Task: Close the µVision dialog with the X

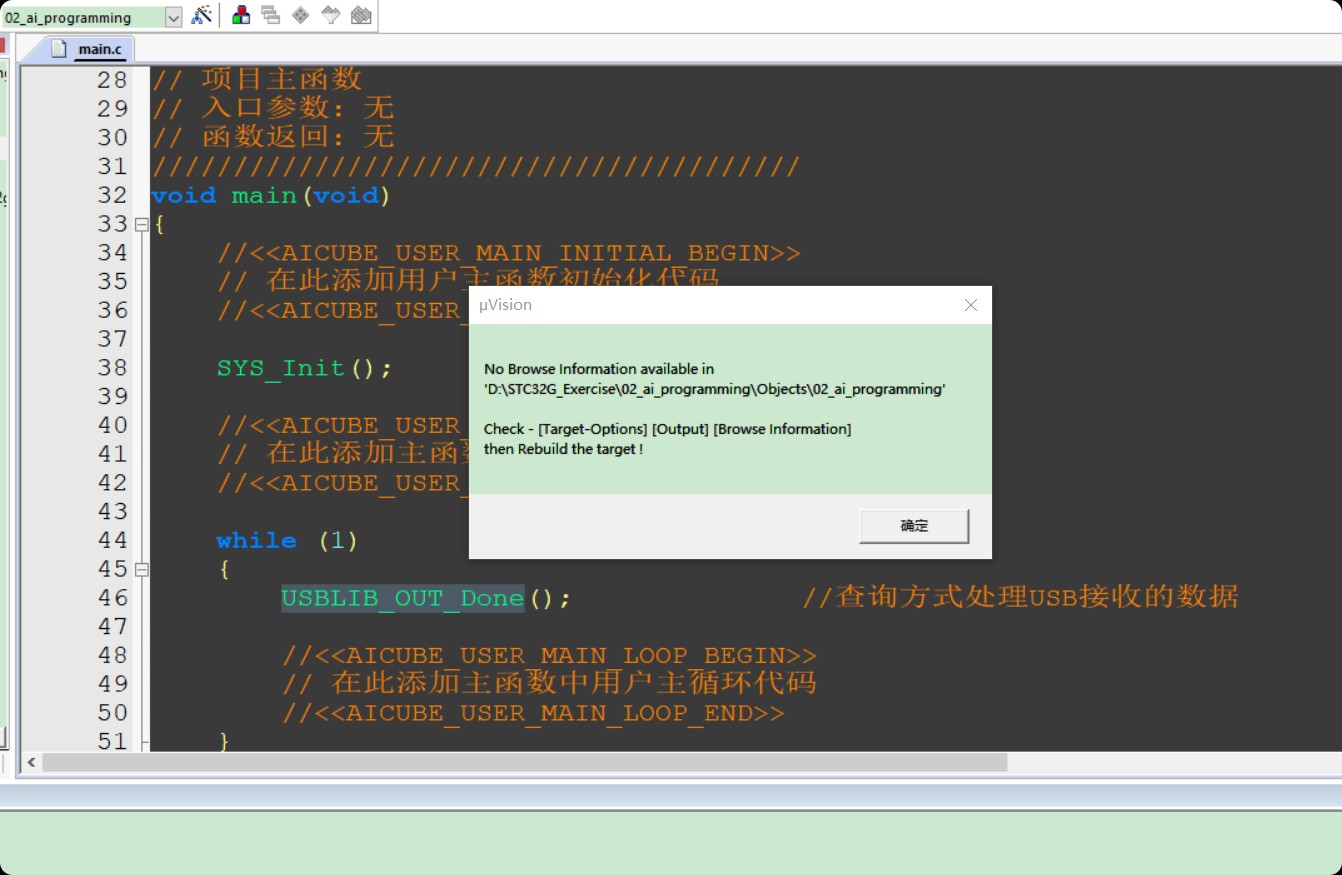Action: point(970,305)
